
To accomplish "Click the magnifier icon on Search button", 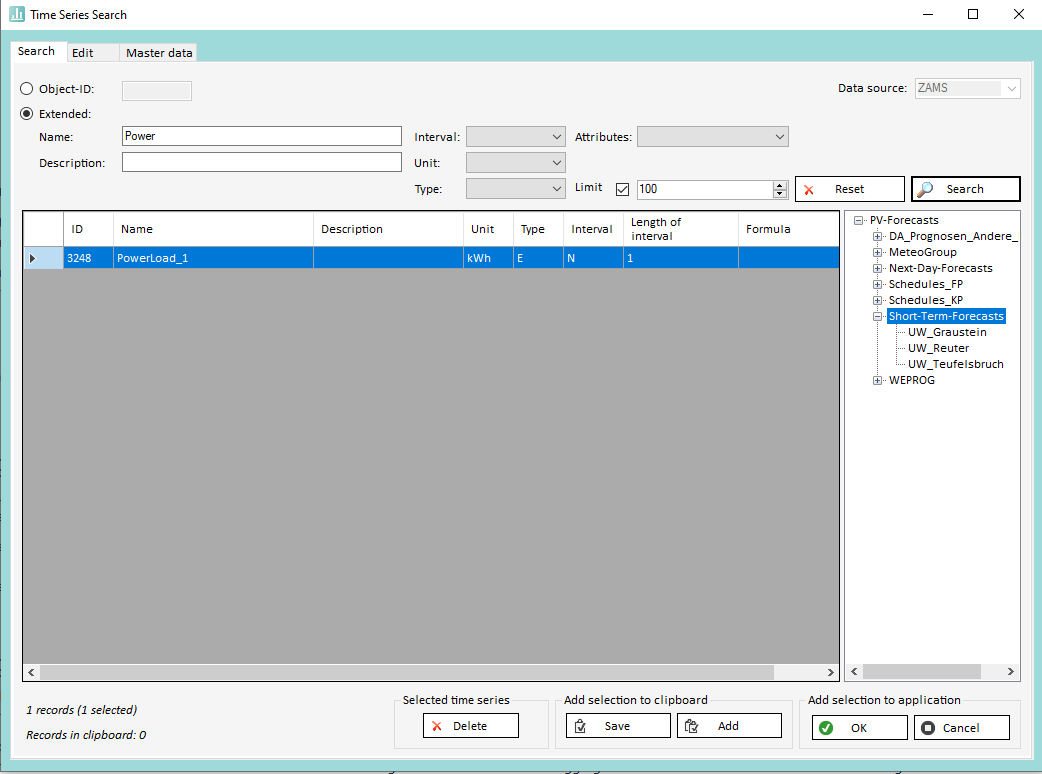I will (x=926, y=189).
